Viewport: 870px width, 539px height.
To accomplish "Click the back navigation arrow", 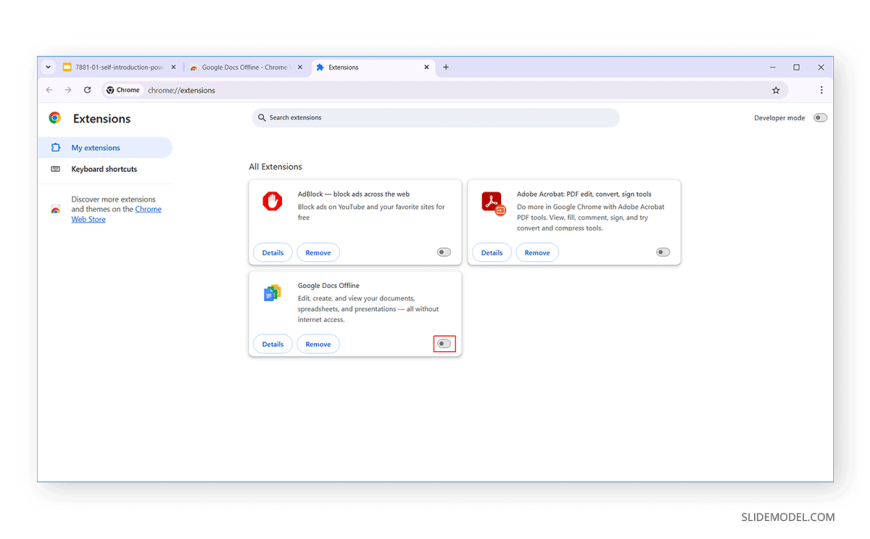I will coord(49,90).
